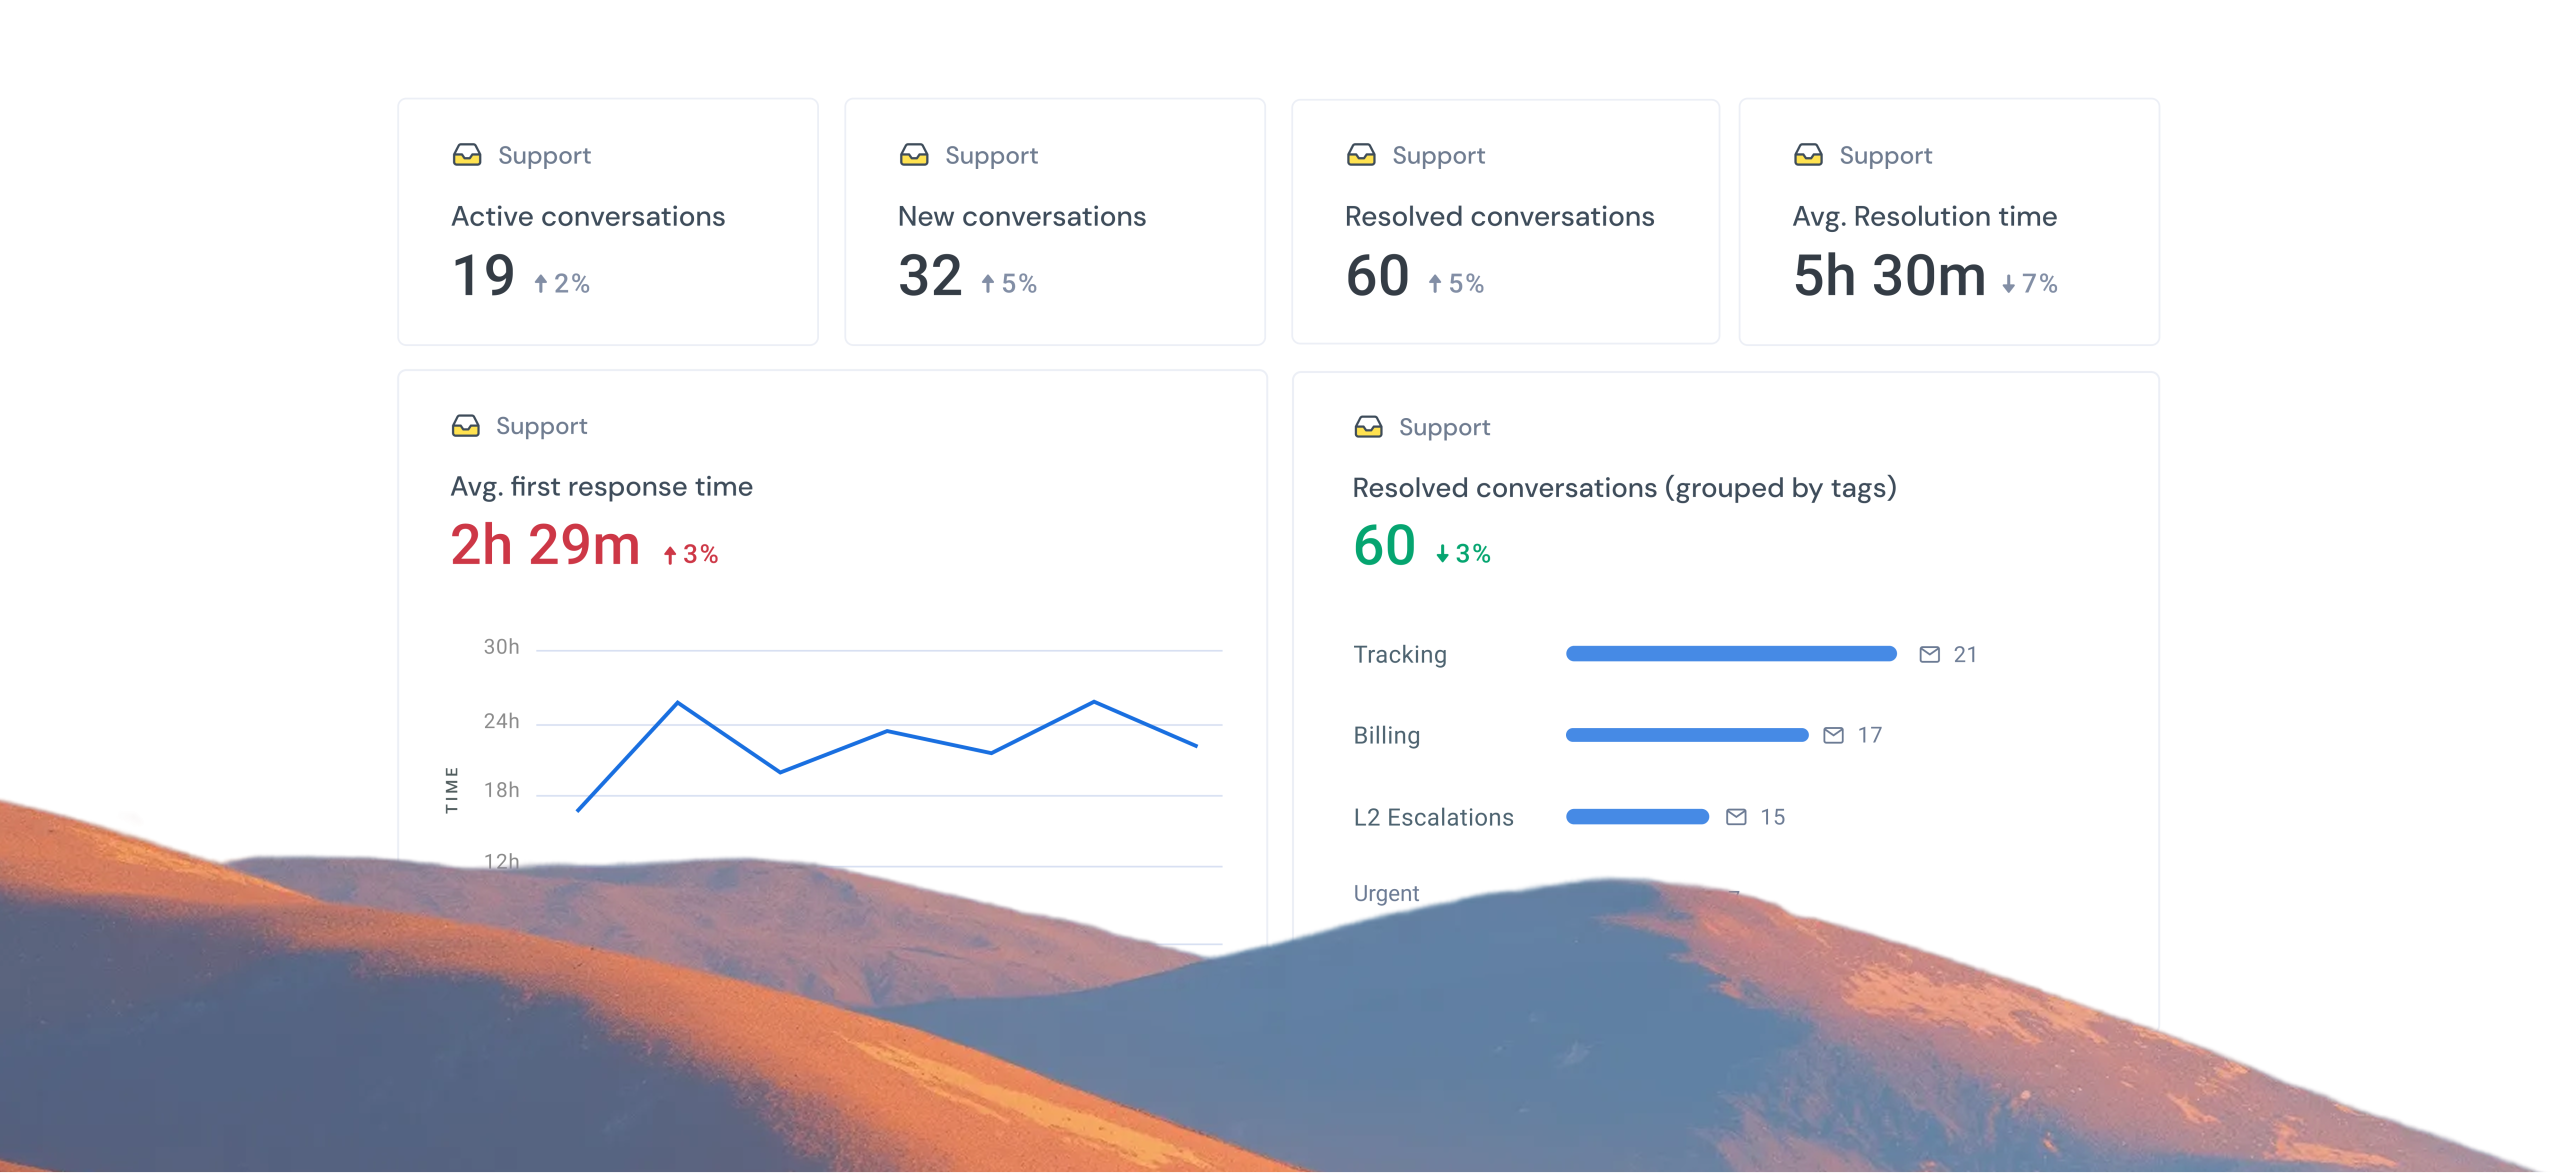The image size is (2560, 1174).
Task: Open the Active conversations value 19
Action: click(483, 276)
